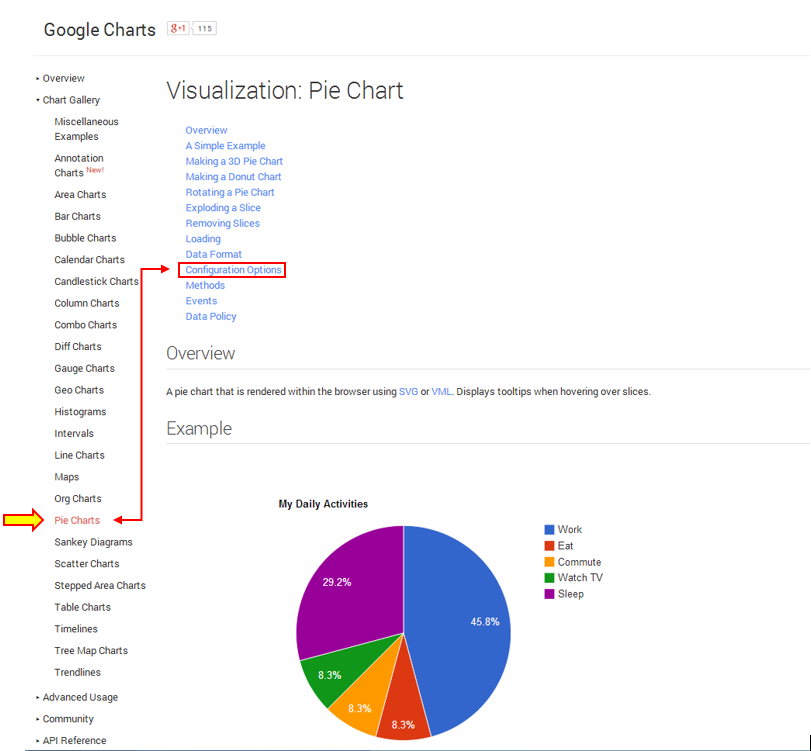Click the My Daily Activities chart title
This screenshot has width=811, height=751.
tap(323, 504)
